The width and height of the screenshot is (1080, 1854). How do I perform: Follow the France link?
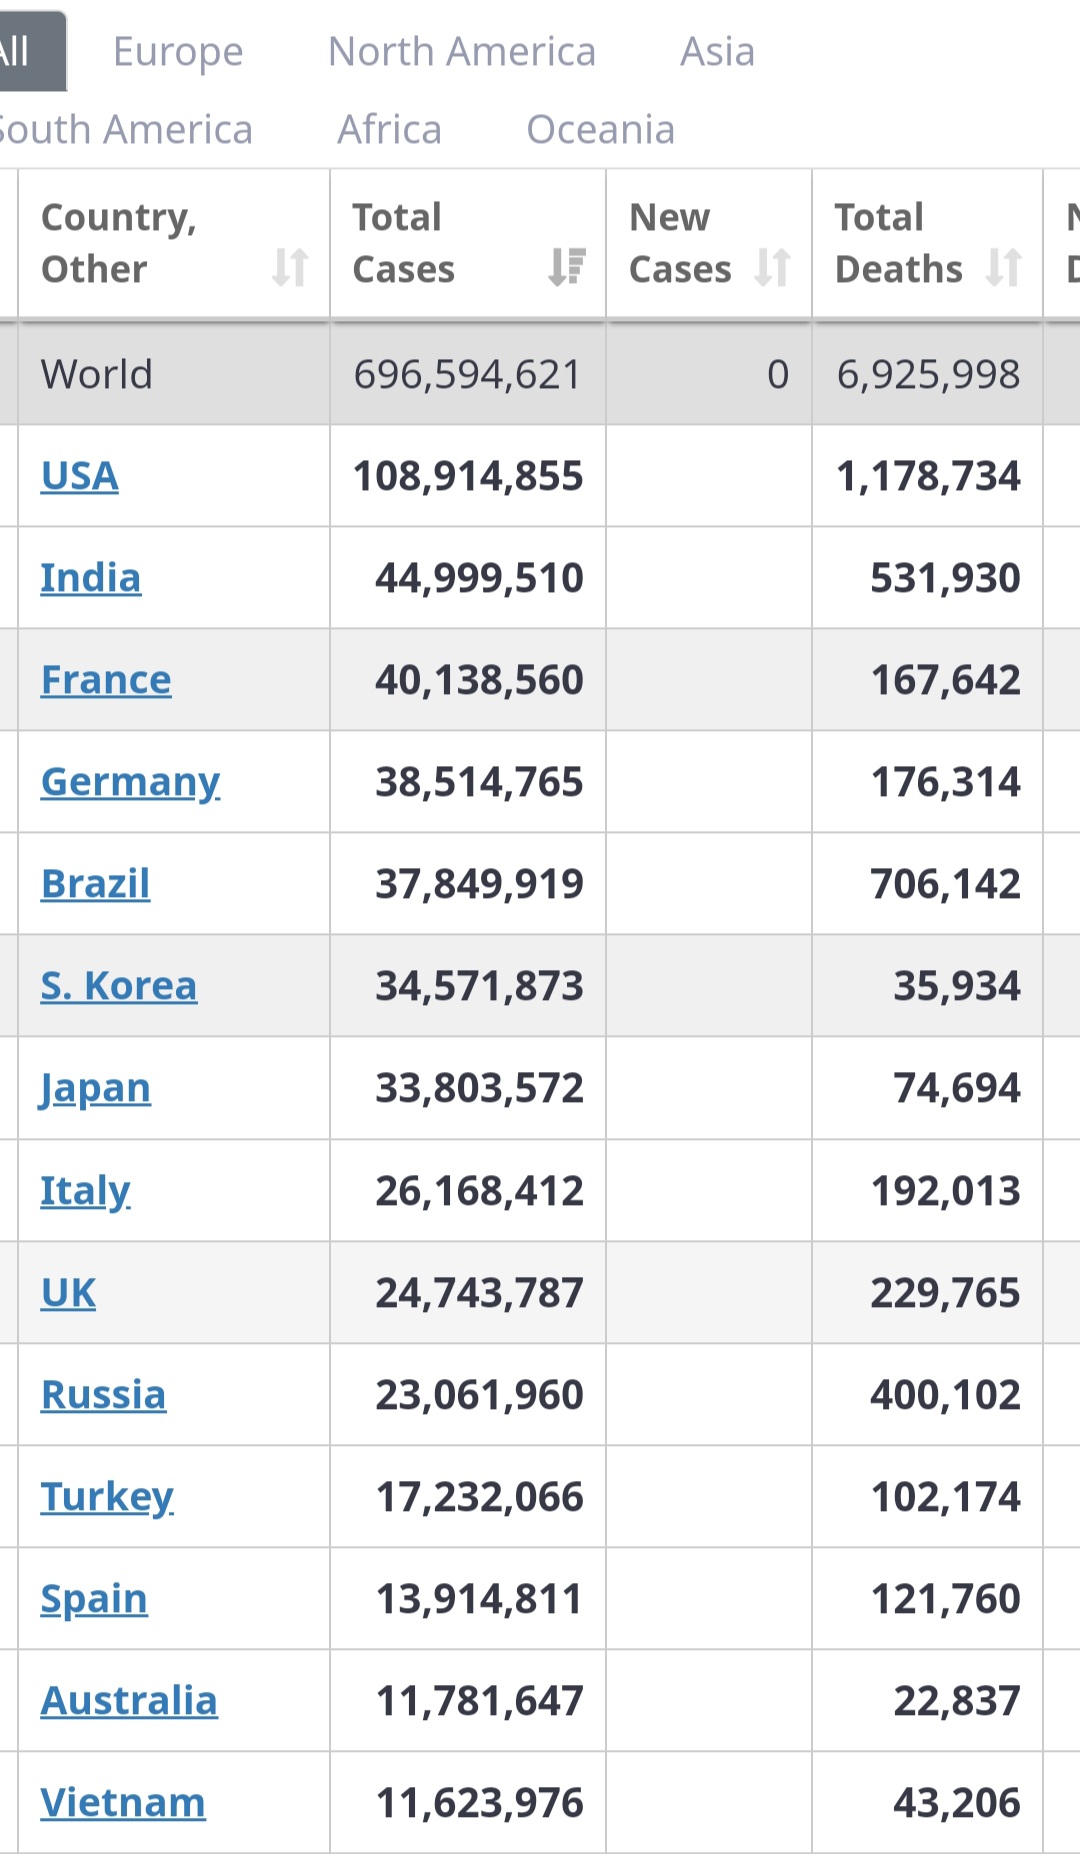[x=106, y=680]
